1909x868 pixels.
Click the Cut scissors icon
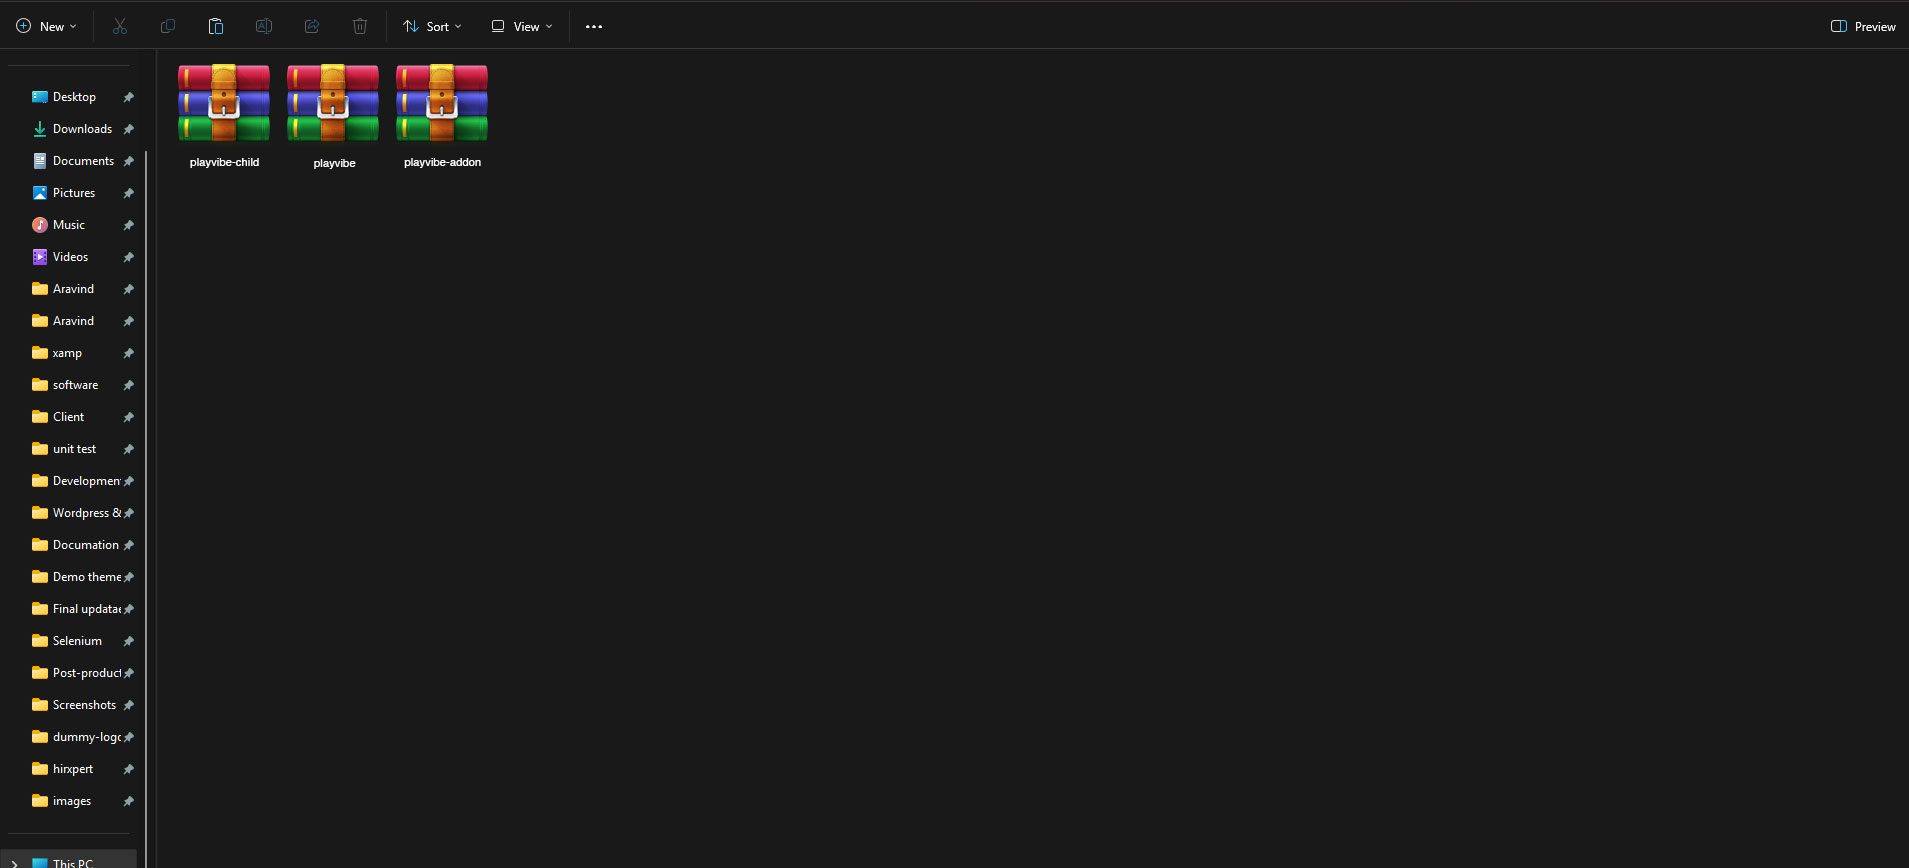[x=120, y=27]
